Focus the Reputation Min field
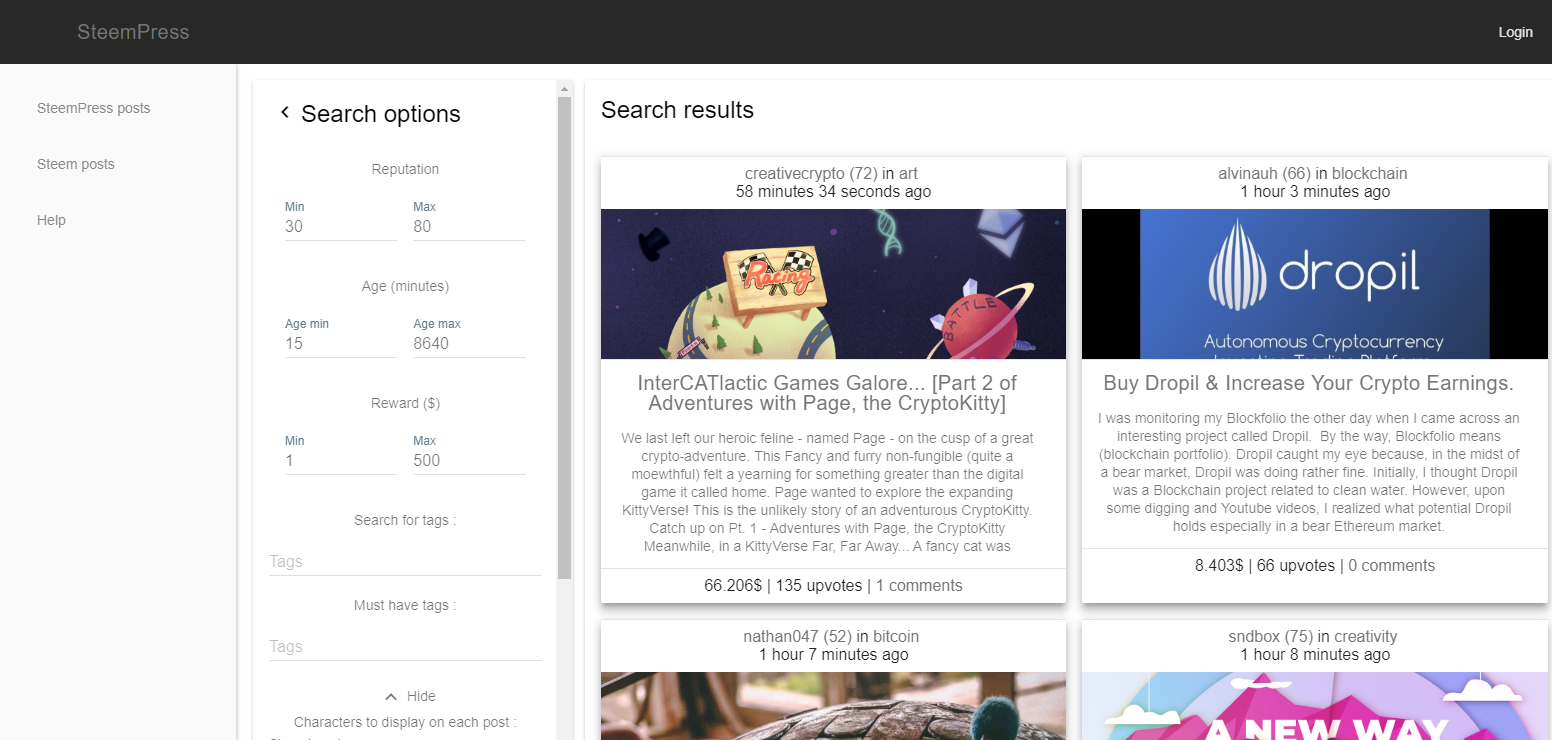1552x740 pixels. tap(341, 227)
